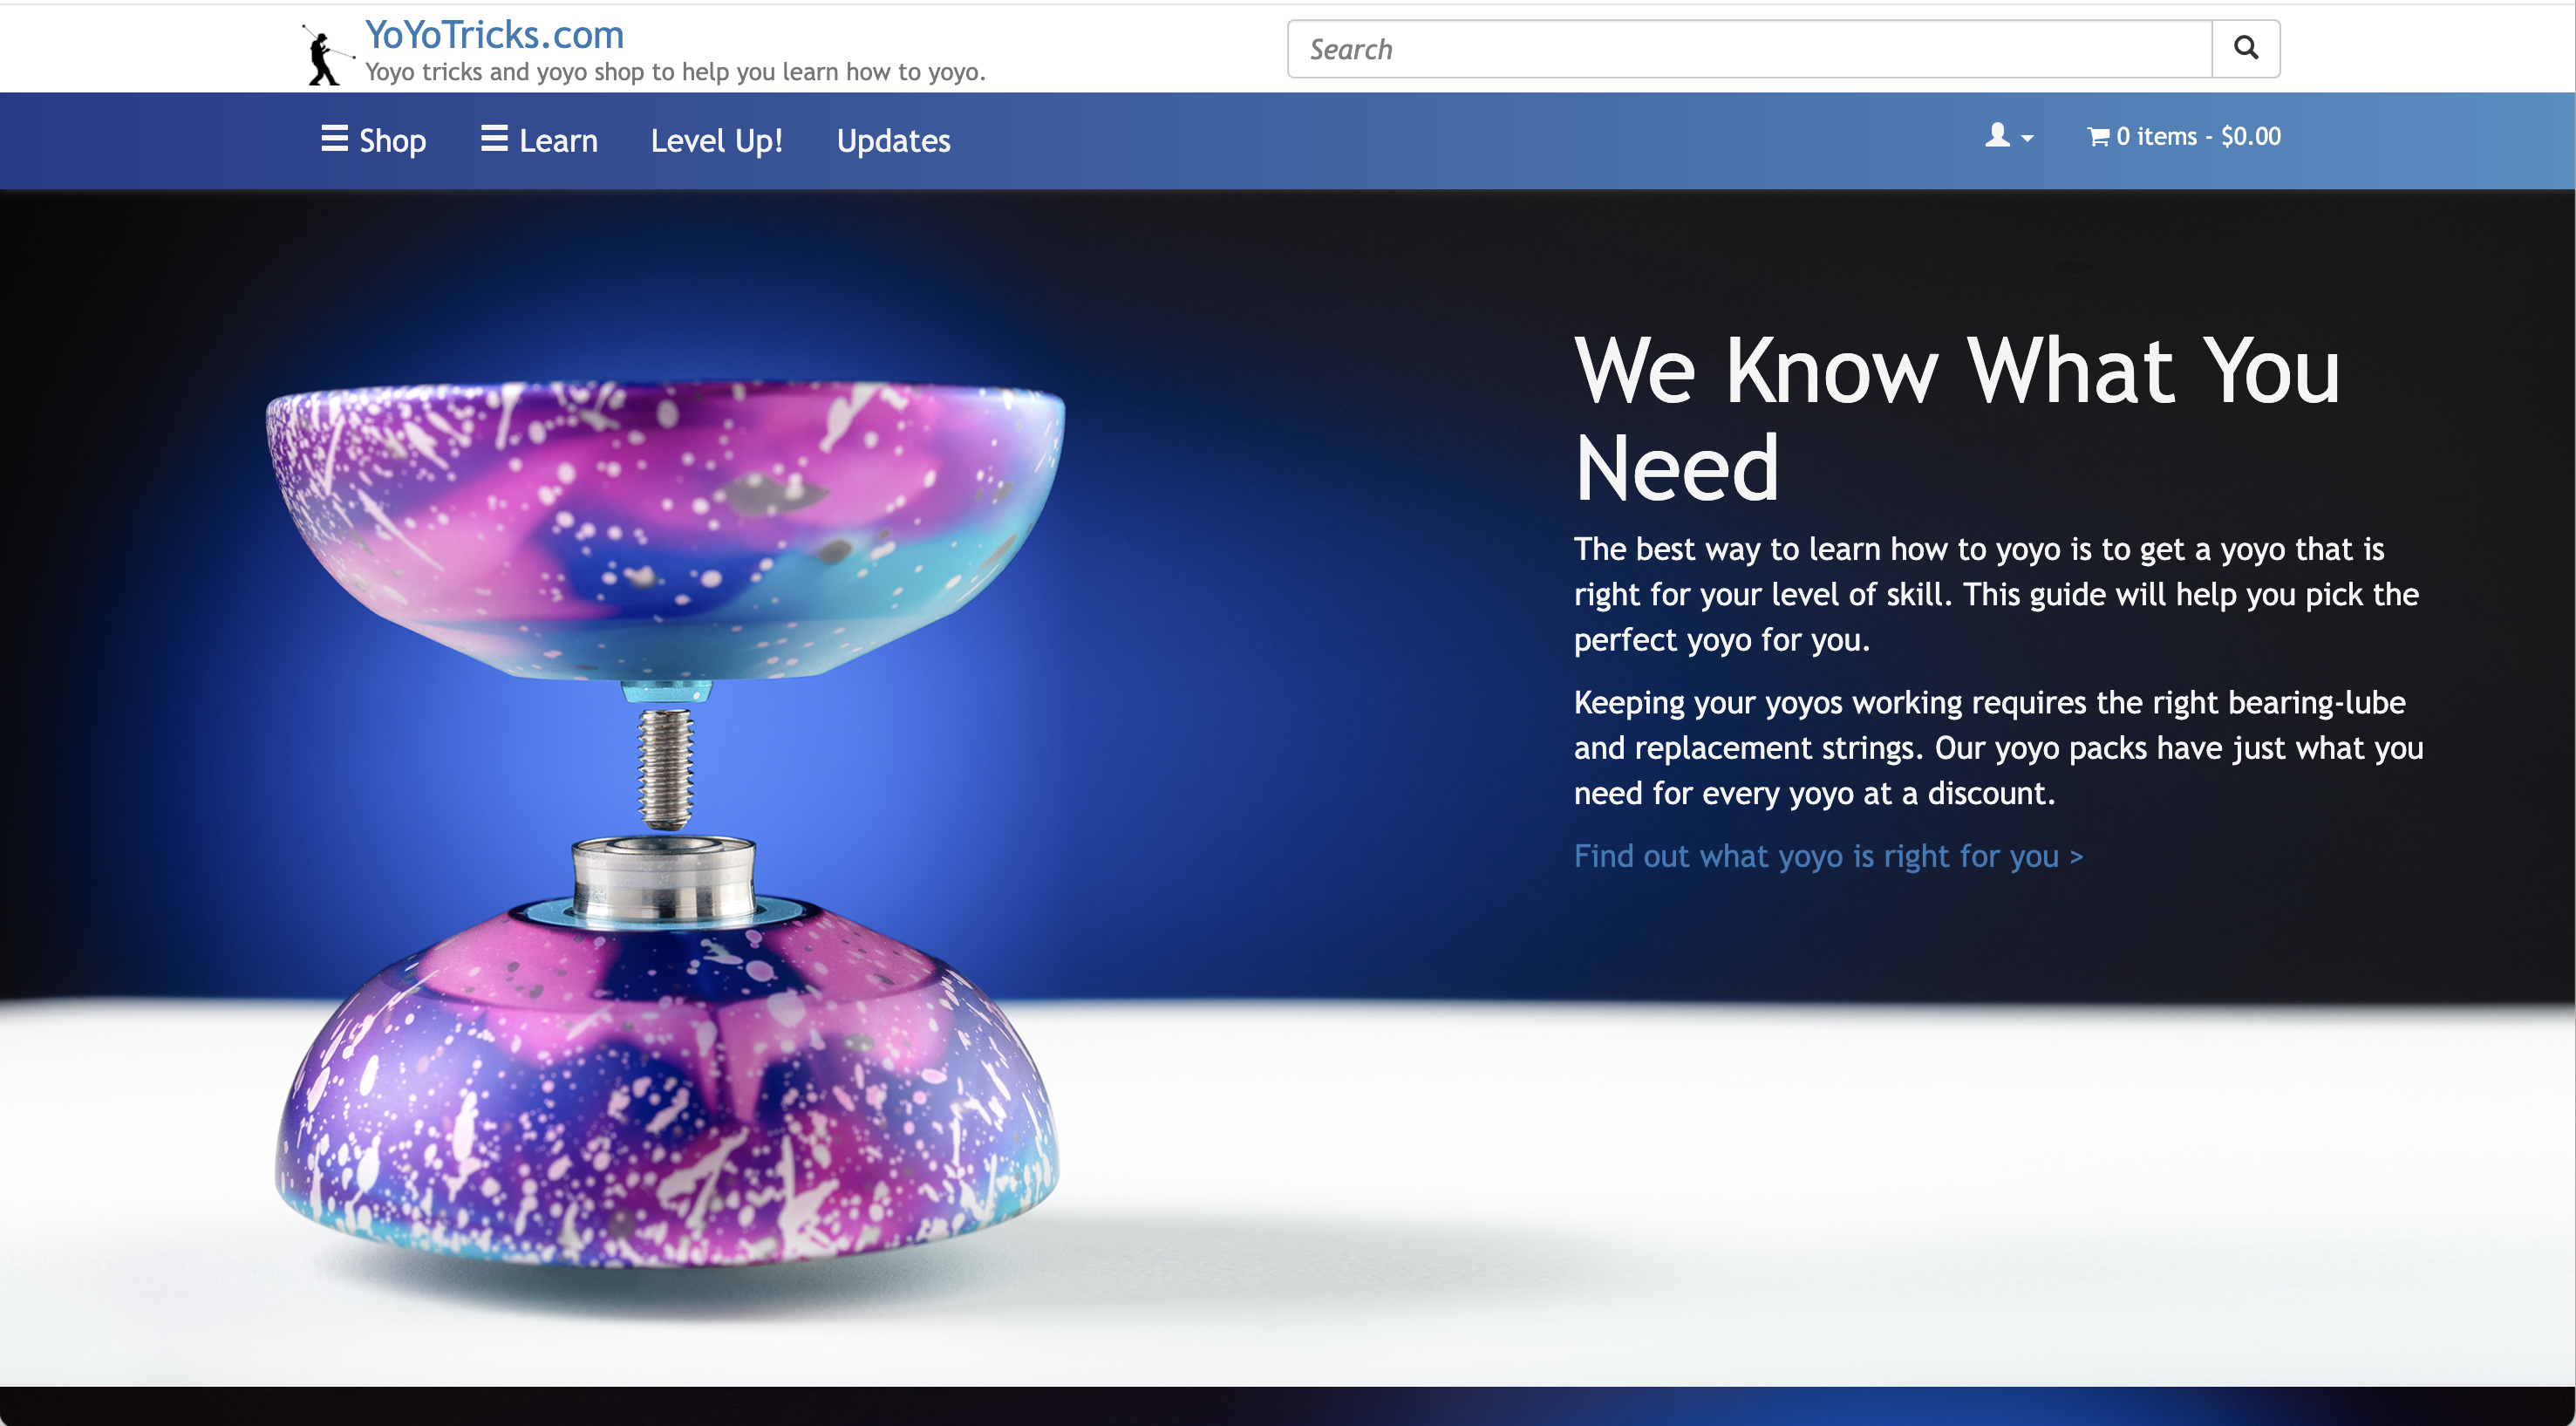Click the tagline 'Yoyo tricks and yoyo shop to help you learn how to yoyo.'
This screenshot has width=2576, height=1426.
coord(675,72)
